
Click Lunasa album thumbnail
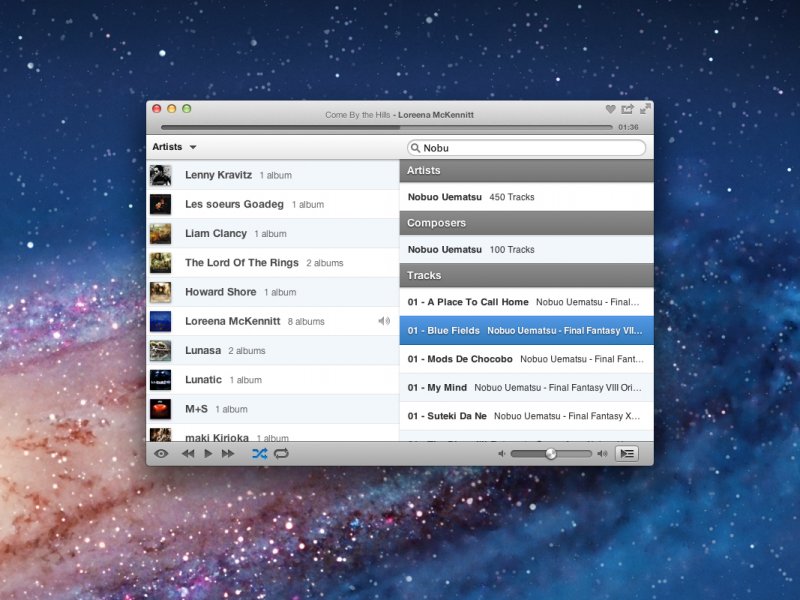pyautogui.click(x=160, y=351)
